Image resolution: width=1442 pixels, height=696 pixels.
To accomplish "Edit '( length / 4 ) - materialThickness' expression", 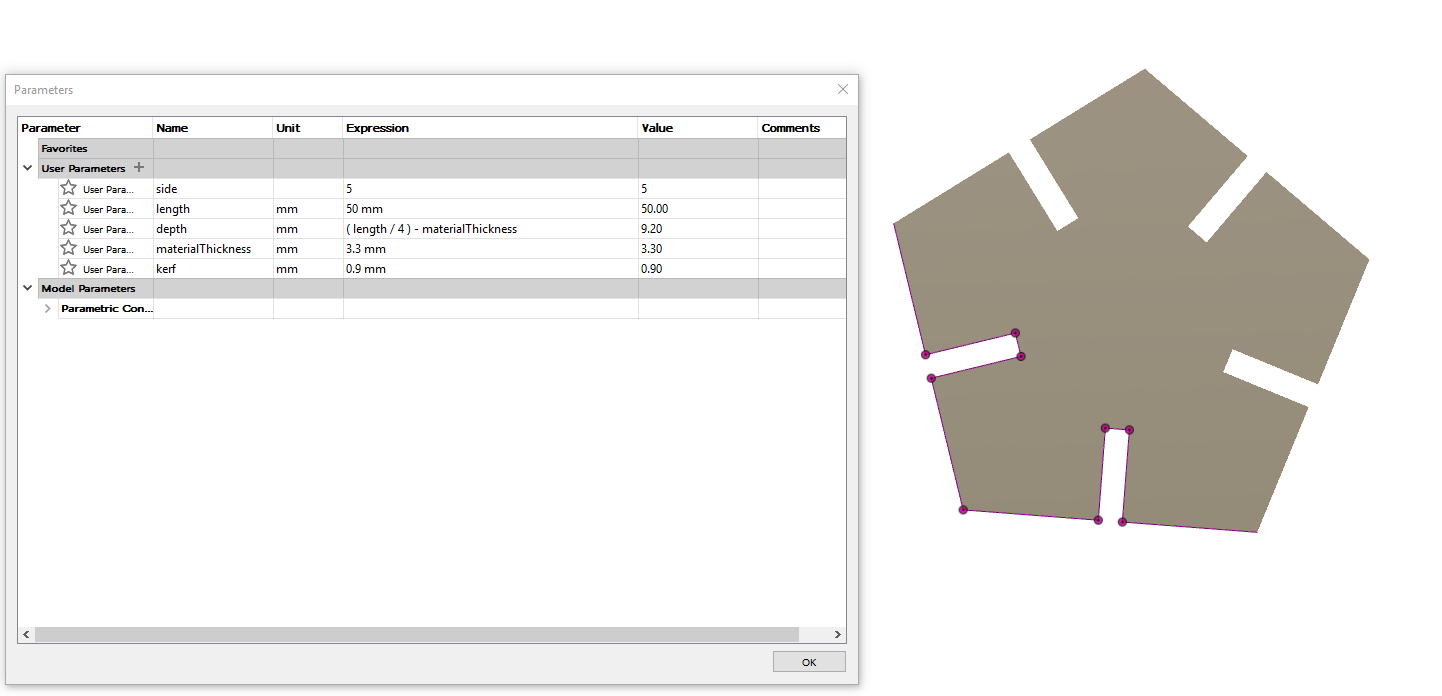I will pyautogui.click(x=491, y=228).
